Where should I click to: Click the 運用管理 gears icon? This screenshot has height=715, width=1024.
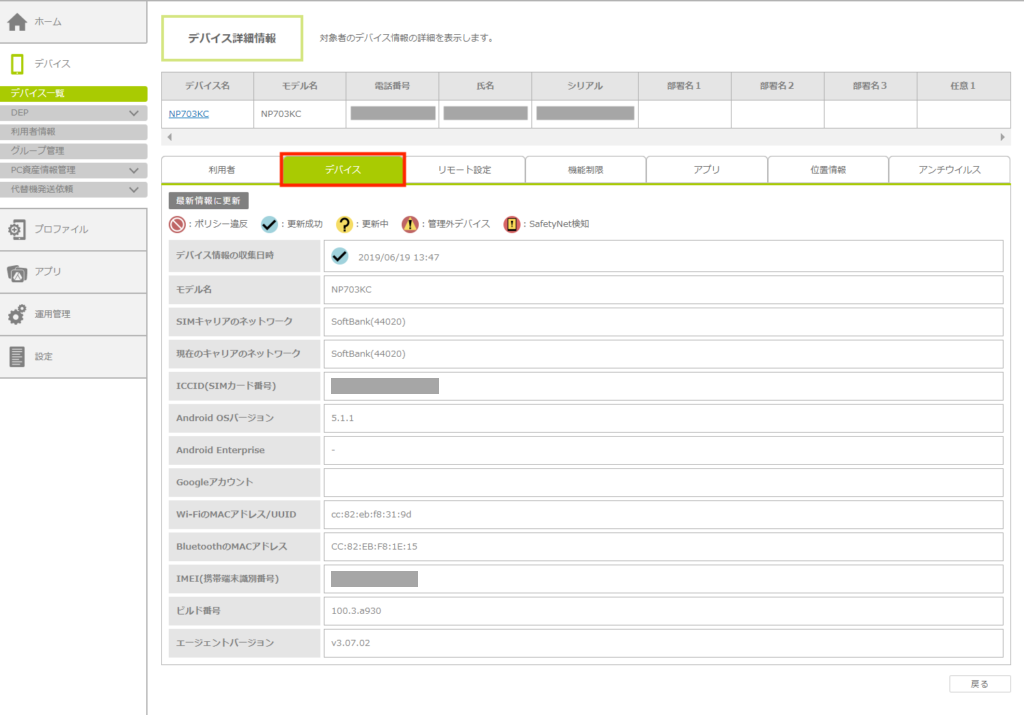tap(17, 314)
